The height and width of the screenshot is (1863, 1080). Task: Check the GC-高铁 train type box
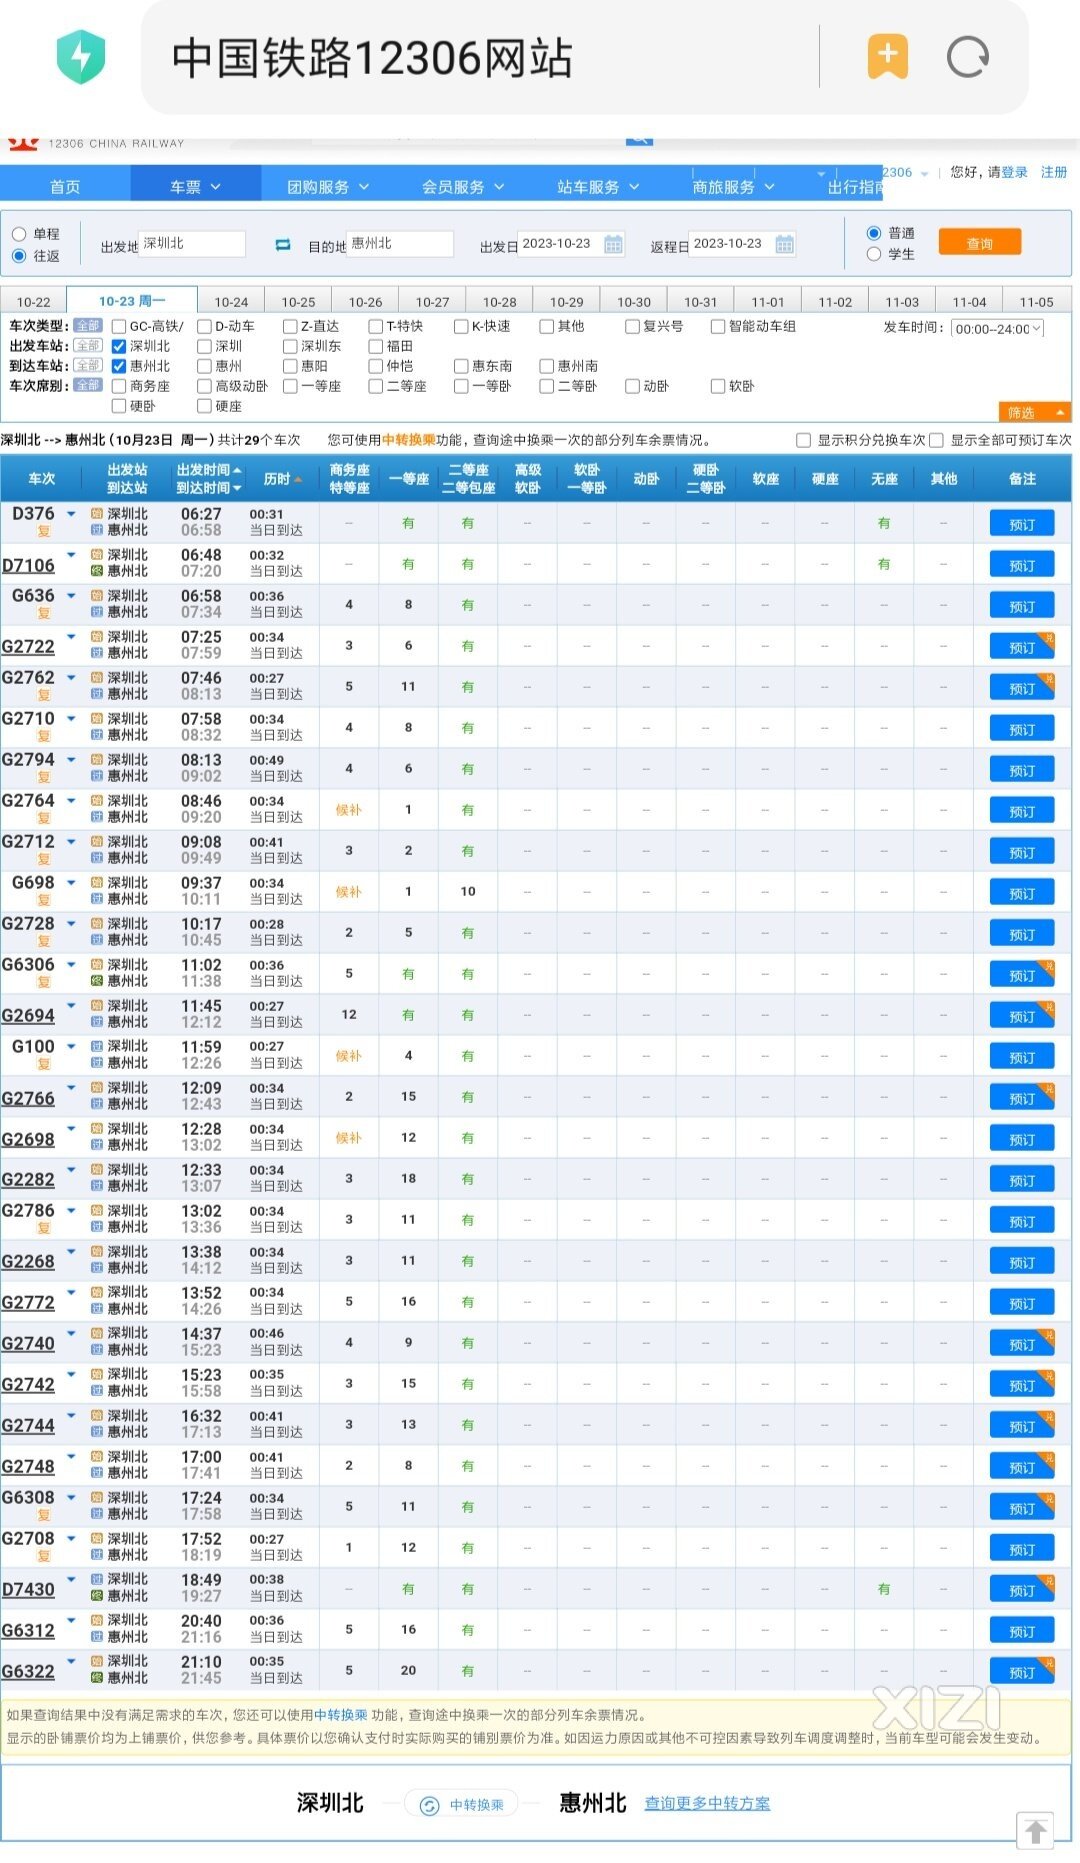click(119, 327)
